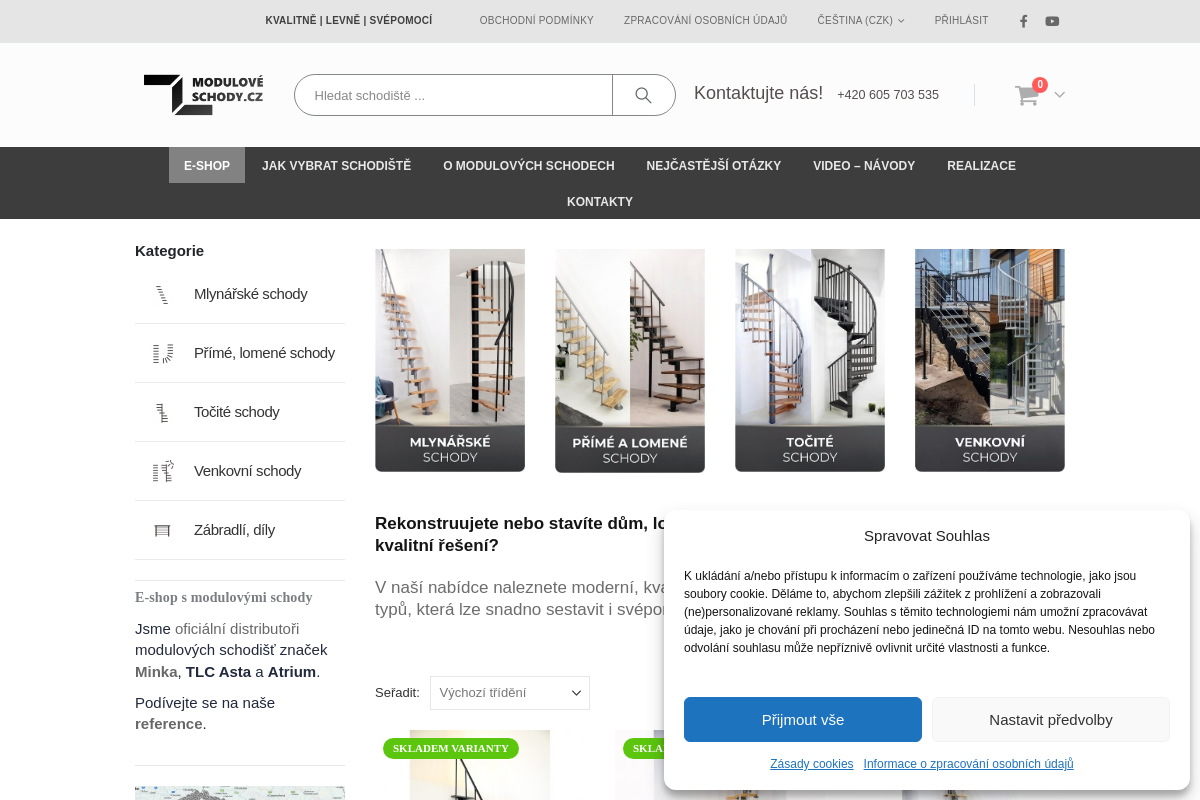Open Zásady cookies link
This screenshot has width=1200, height=800.
point(812,763)
